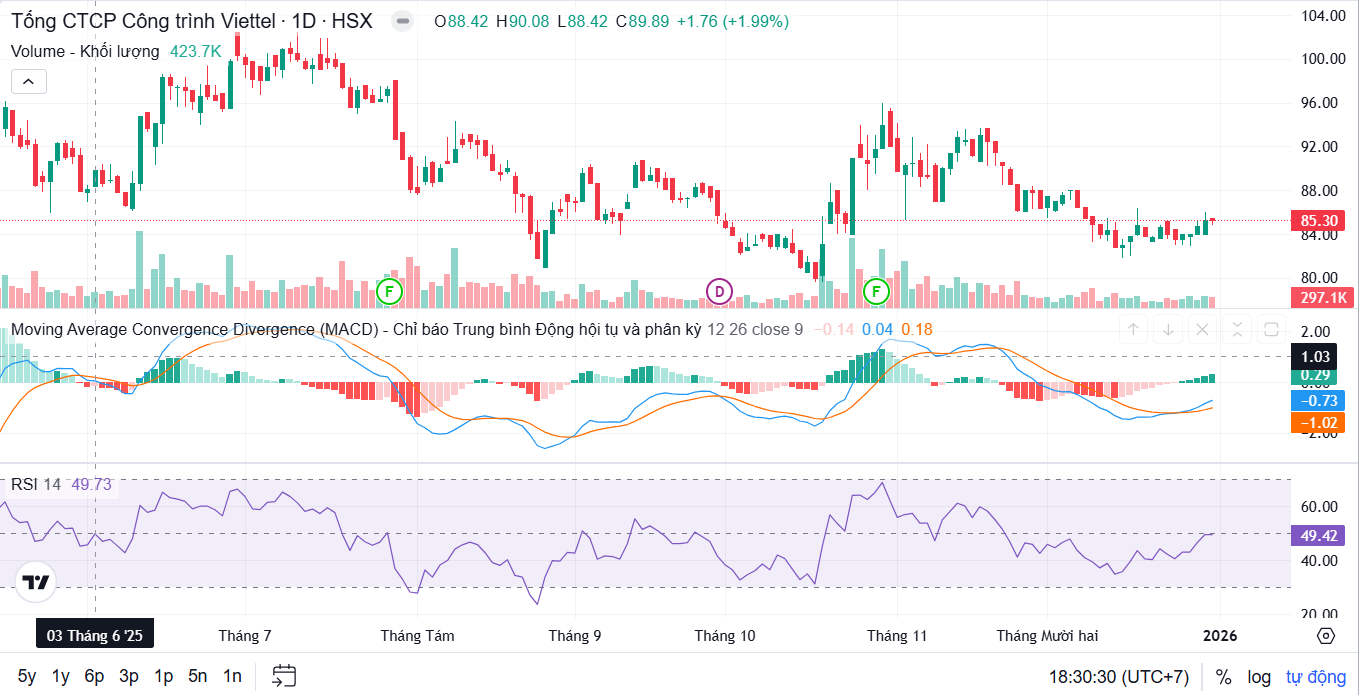Screen dimensions: 1359x695
Task: Collapse the MACD pane
Action: click(1237, 329)
